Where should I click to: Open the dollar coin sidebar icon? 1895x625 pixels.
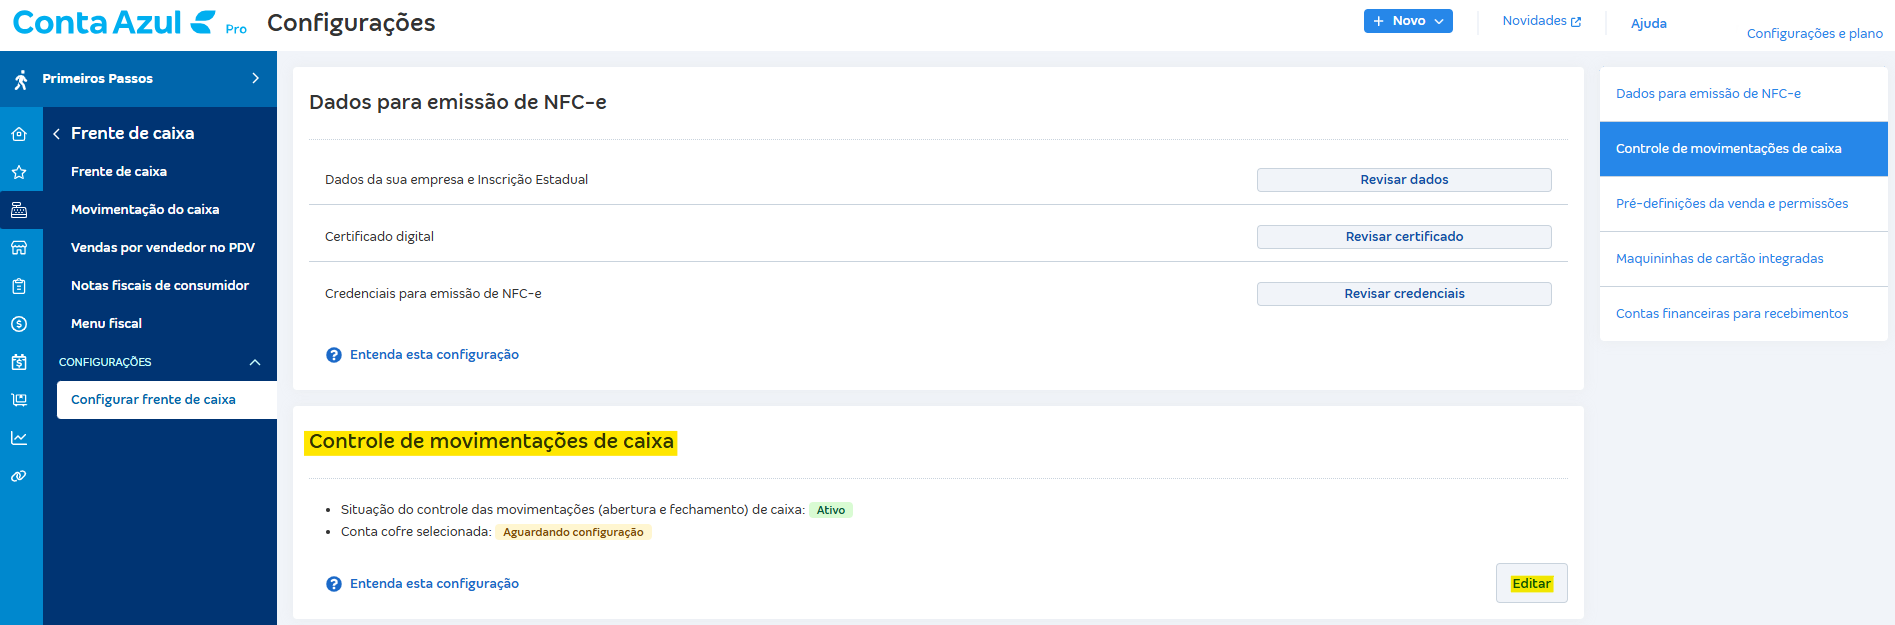19,324
